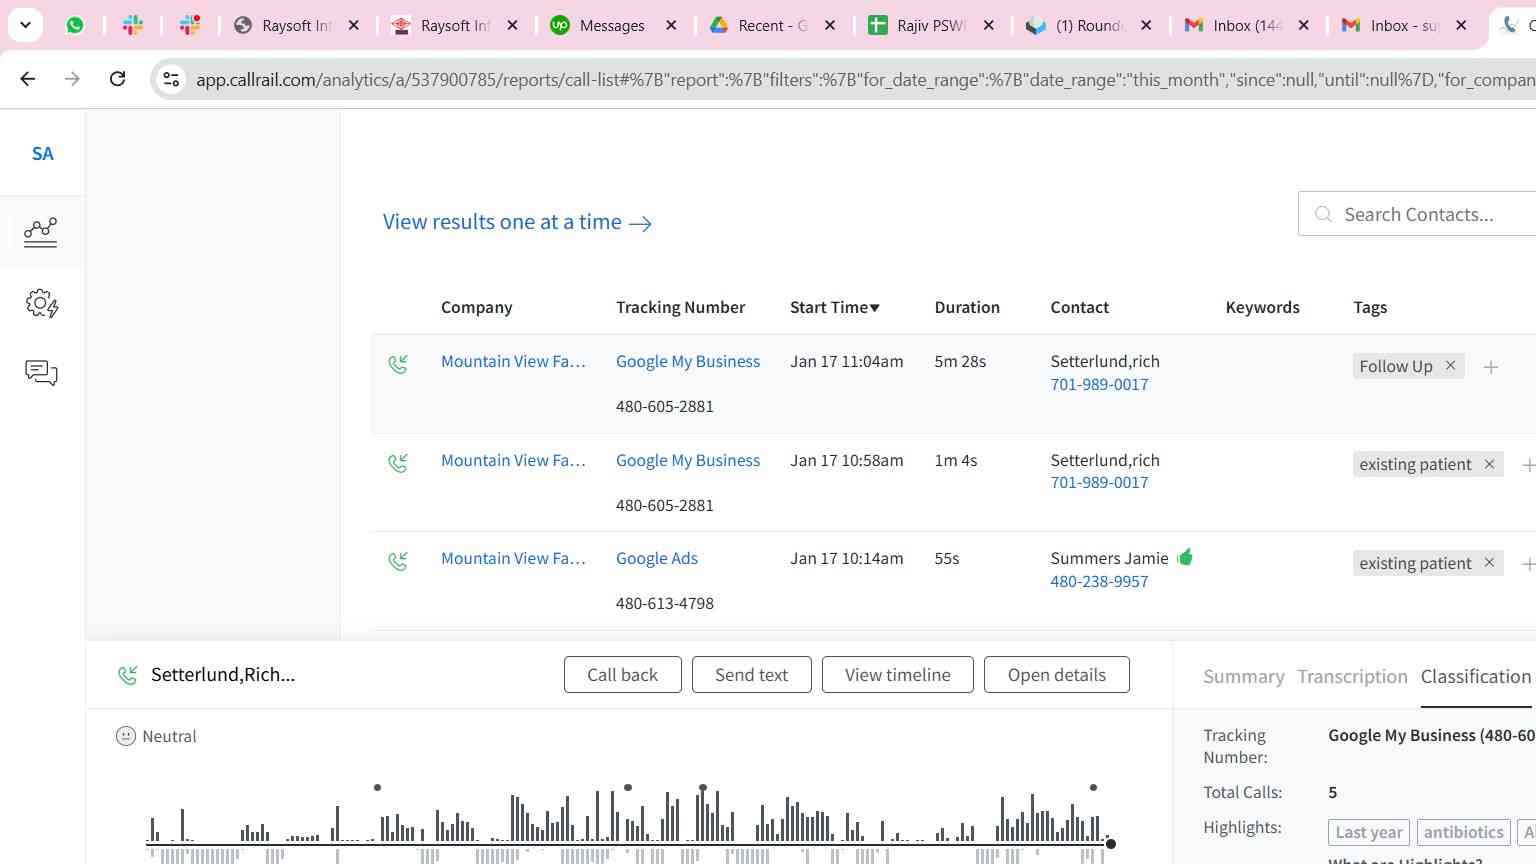The width and height of the screenshot is (1536, 864).
Task: Open phone number 480-238-9957
Action: click(x=1099, y=581)
